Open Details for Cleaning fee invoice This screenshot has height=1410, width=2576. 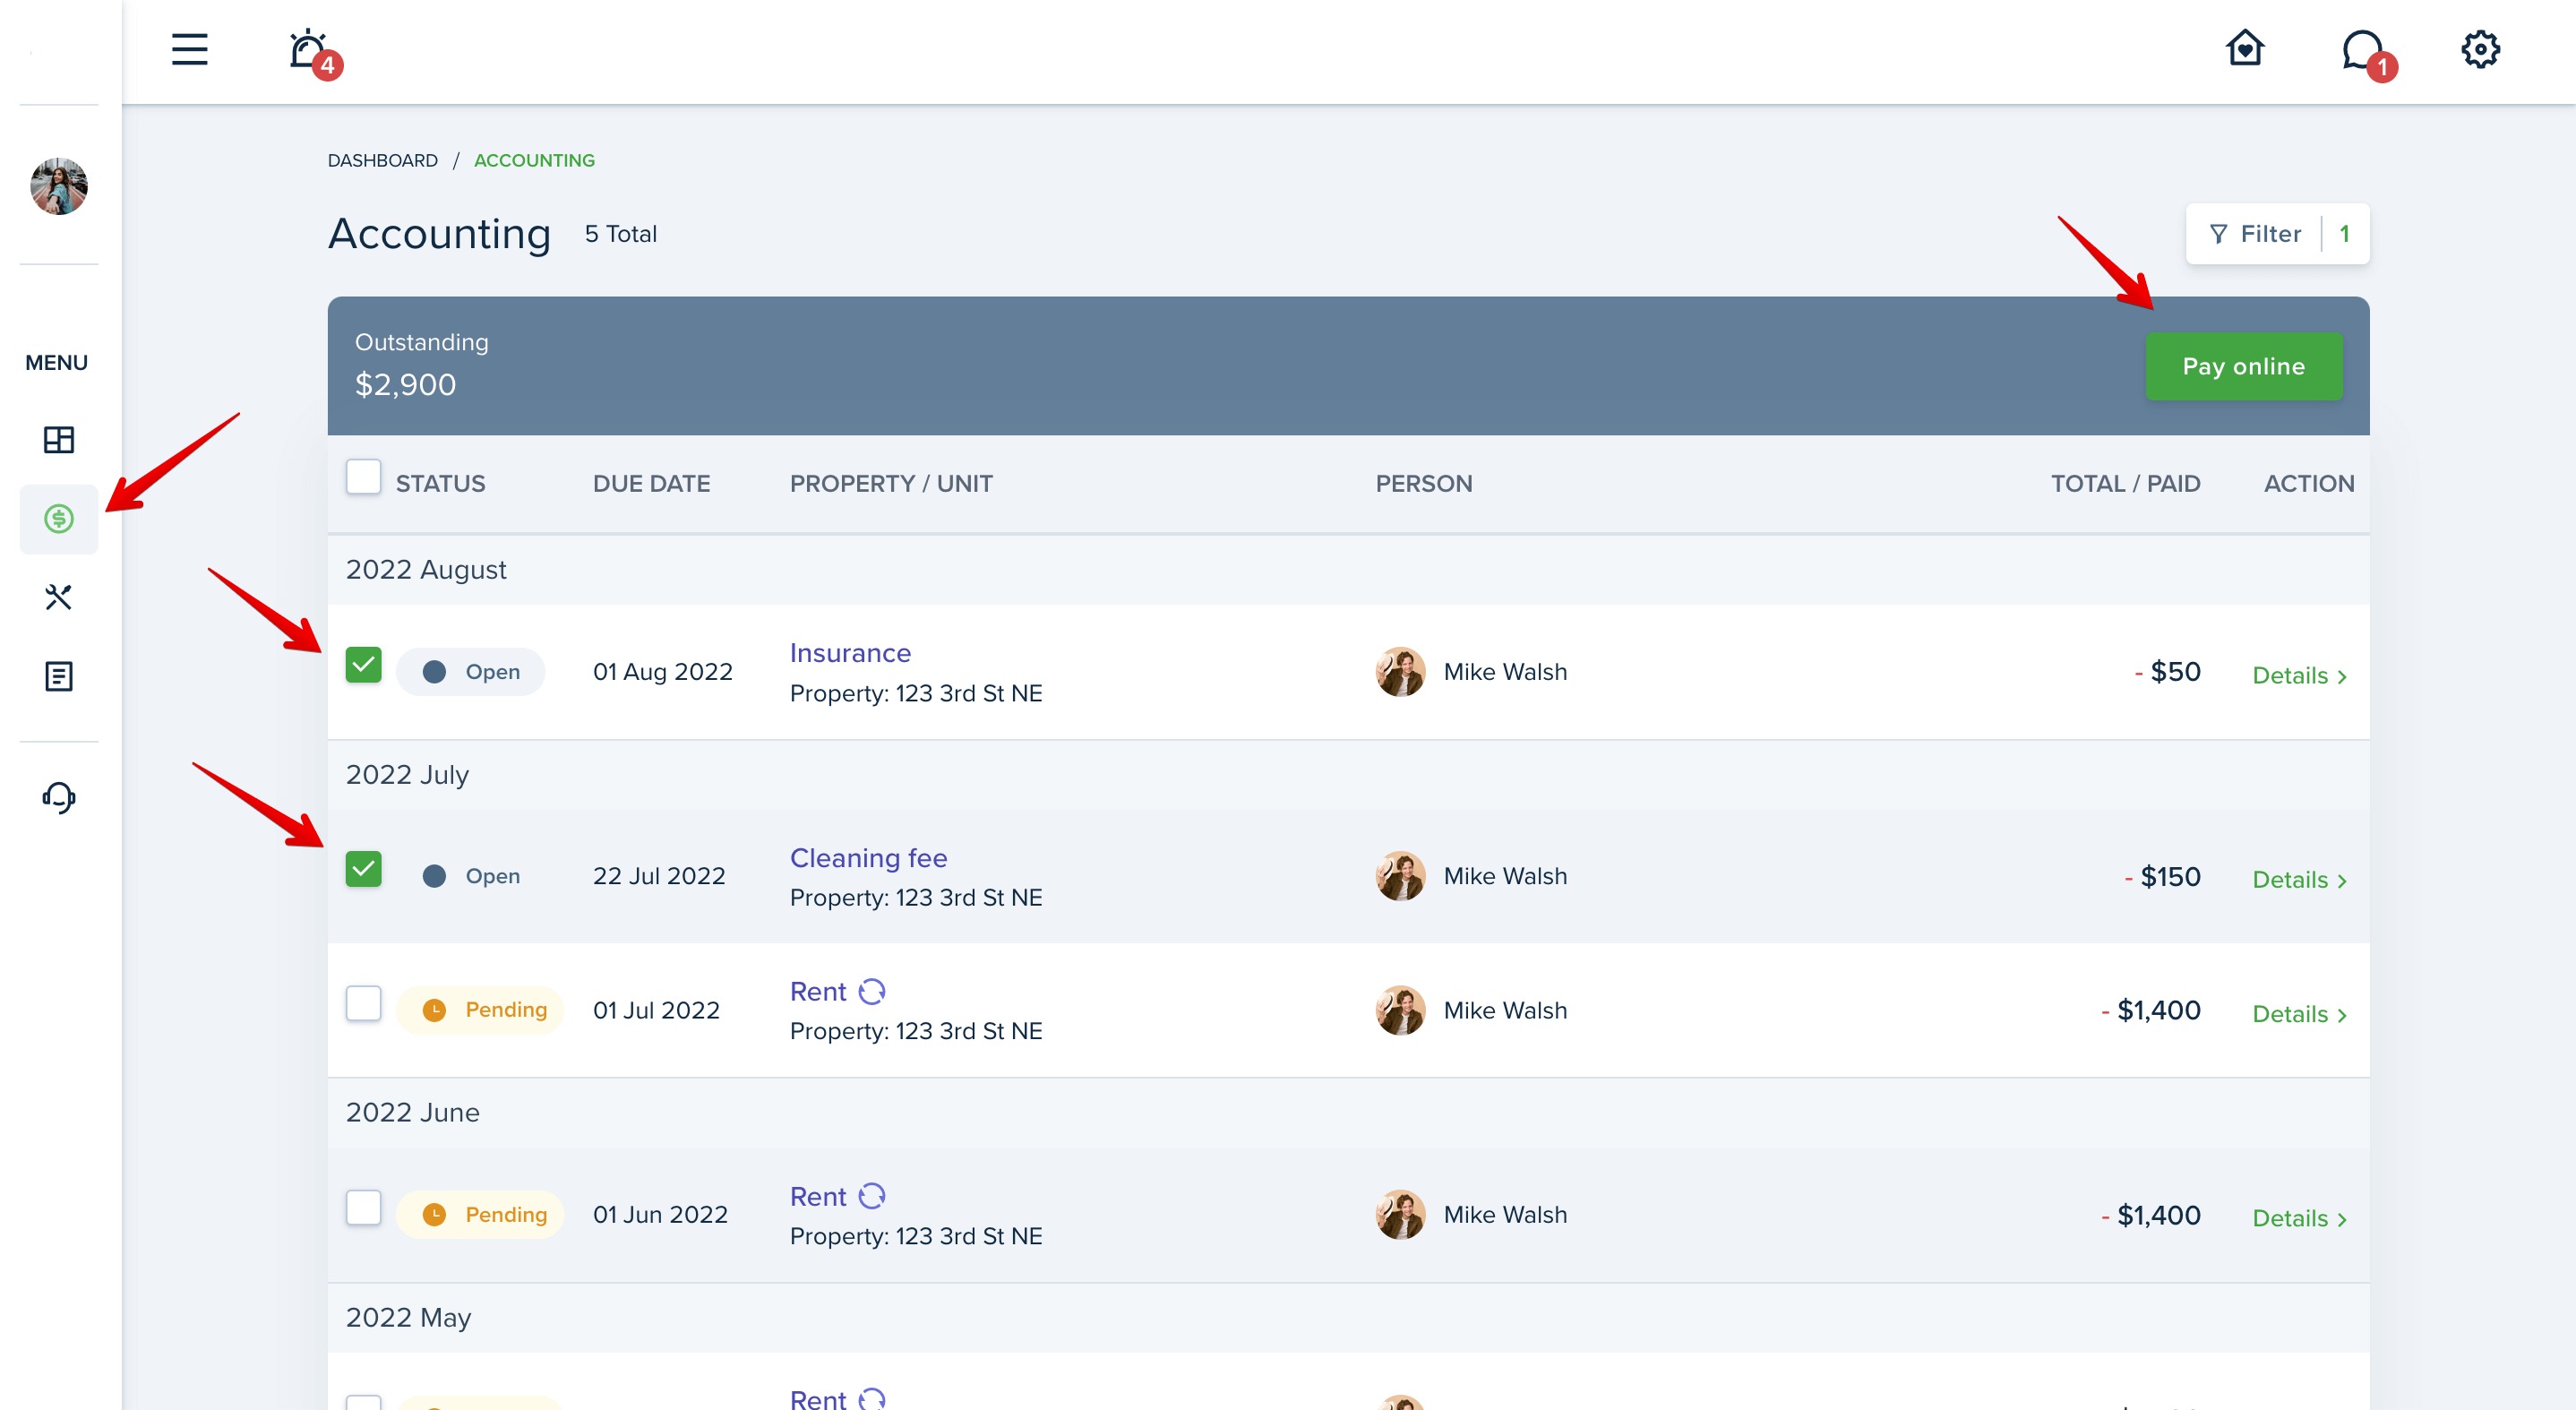click(x=2299, y=880)
